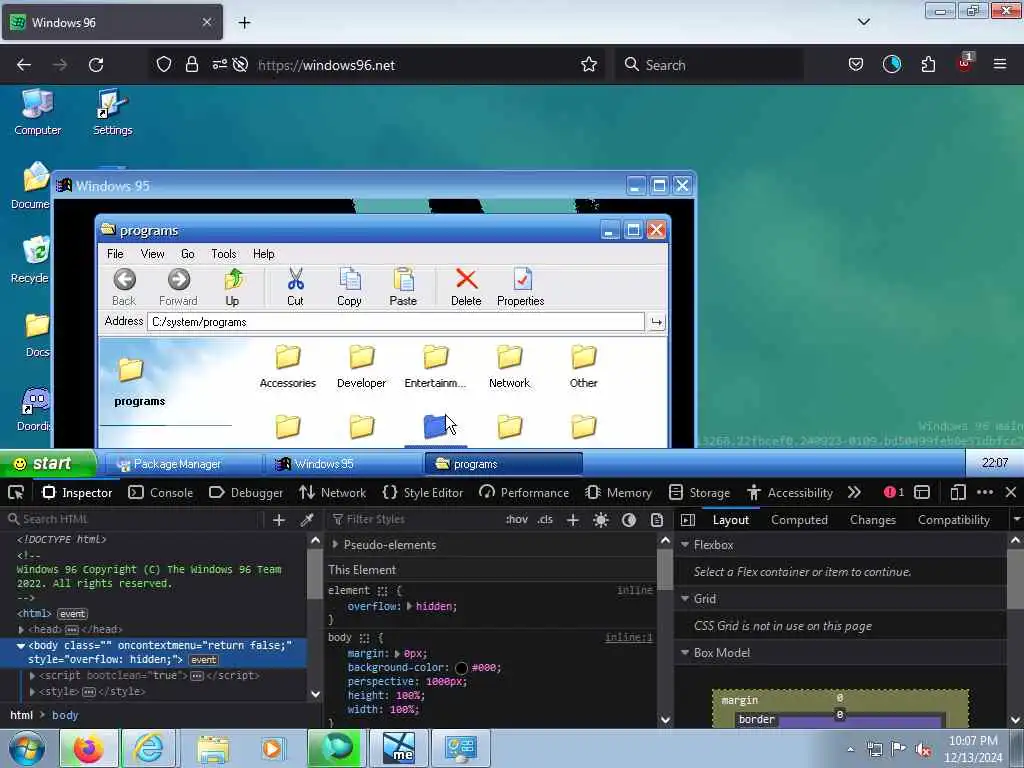
Task: Expand the style element node
Action: (33, 692)
